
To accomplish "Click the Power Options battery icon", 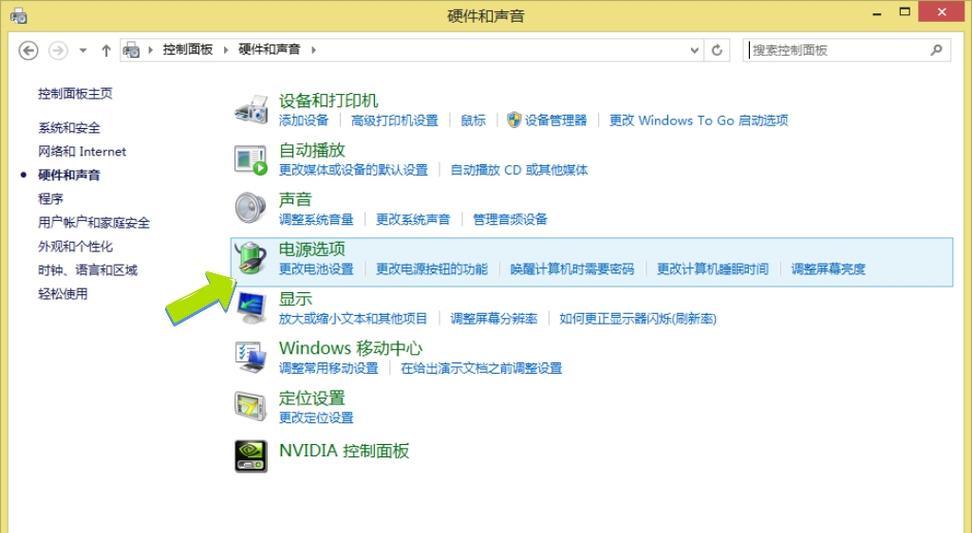I will [x=250, y=258].
